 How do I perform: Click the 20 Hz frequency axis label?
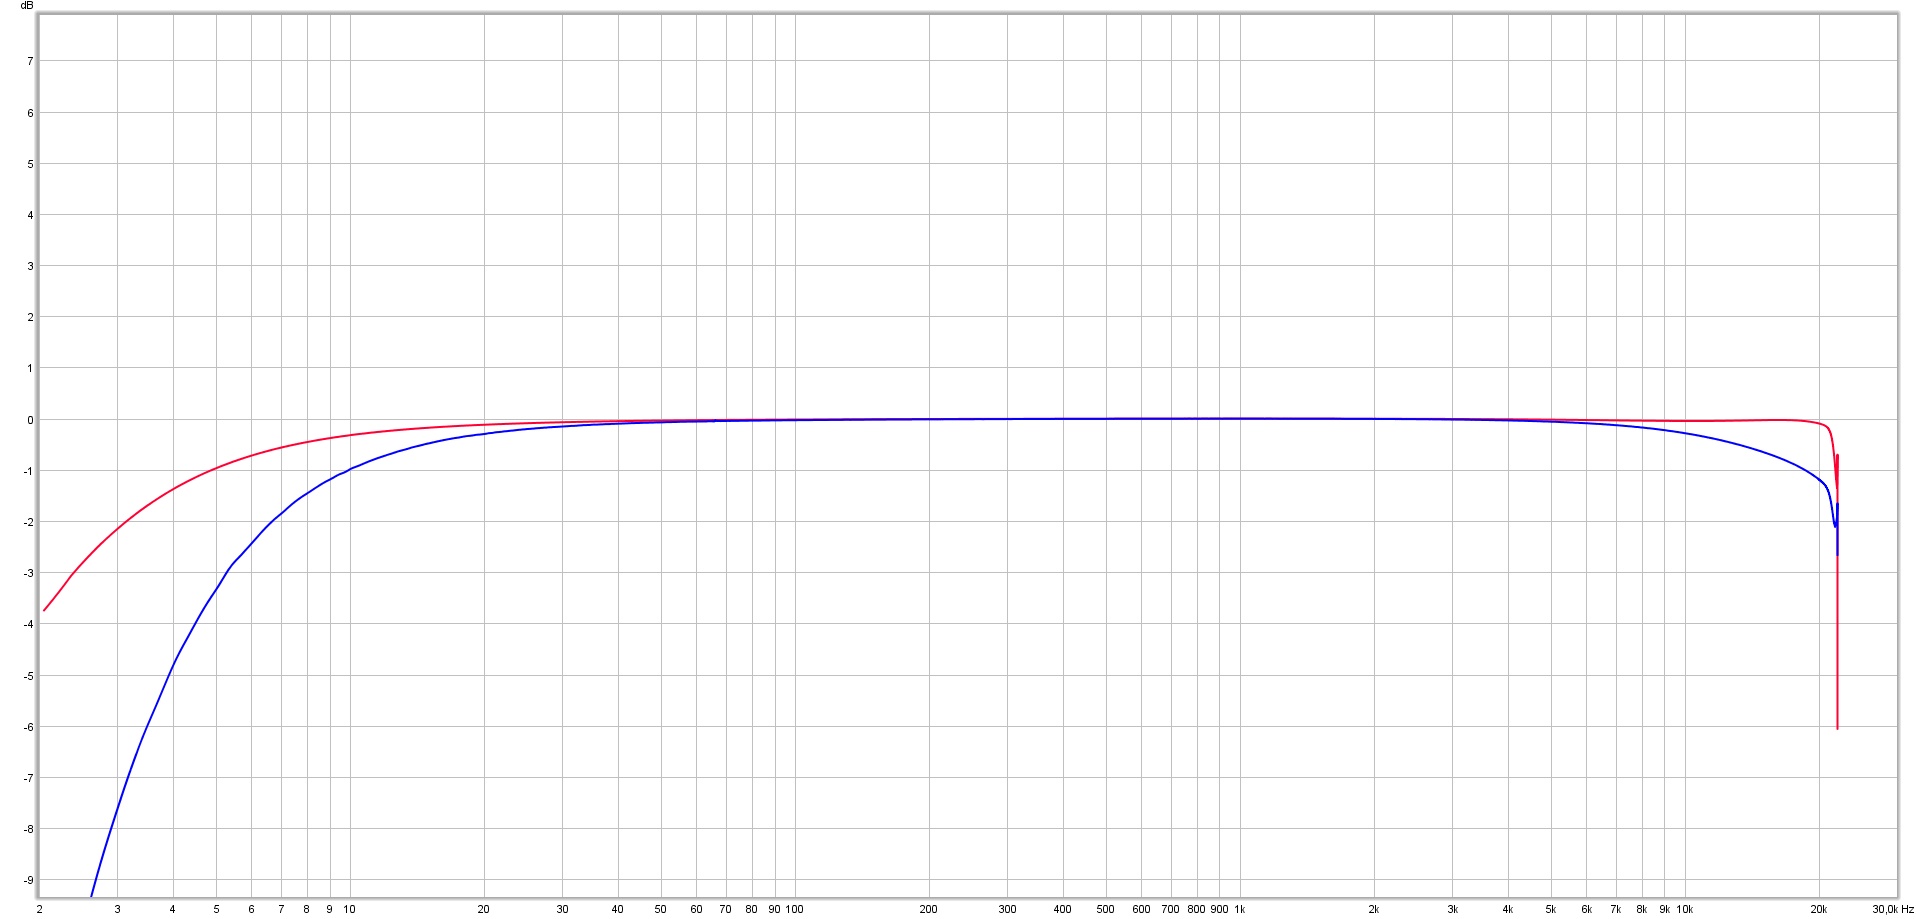click(x=483, y=909)
